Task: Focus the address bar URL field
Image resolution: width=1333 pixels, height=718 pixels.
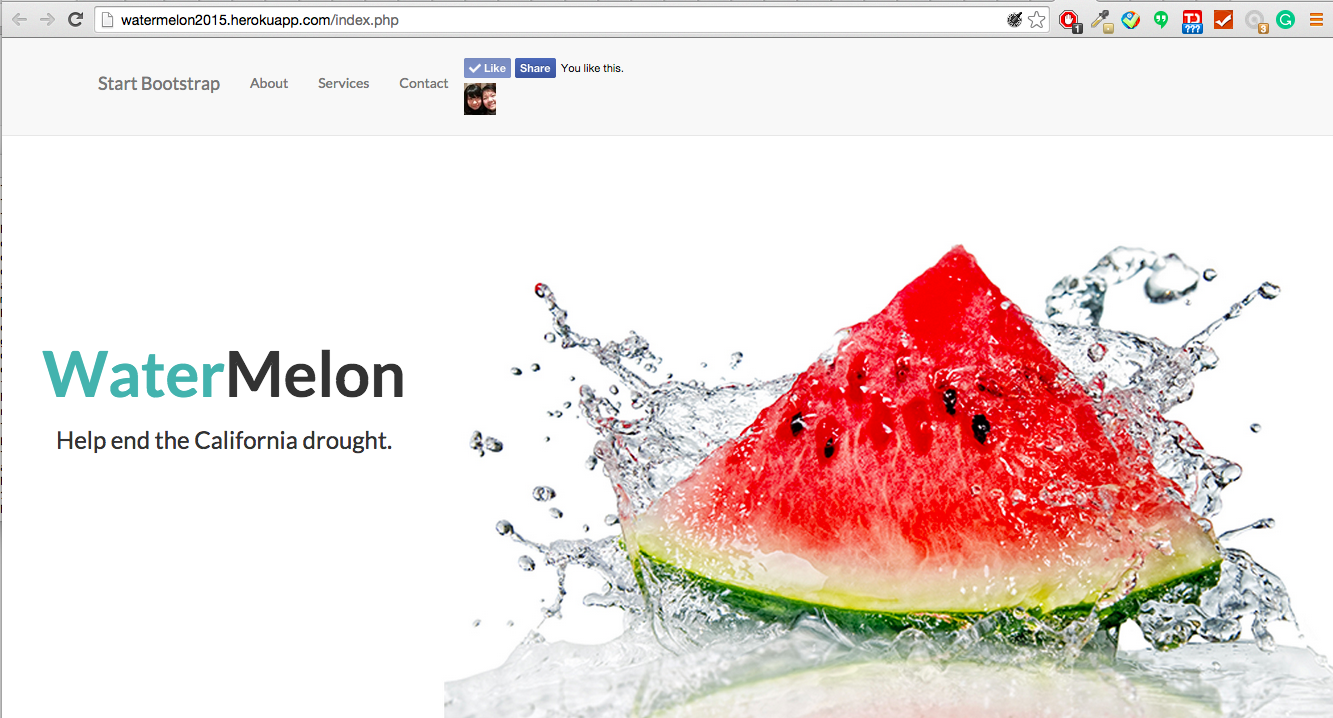Action: coord(555,20)
